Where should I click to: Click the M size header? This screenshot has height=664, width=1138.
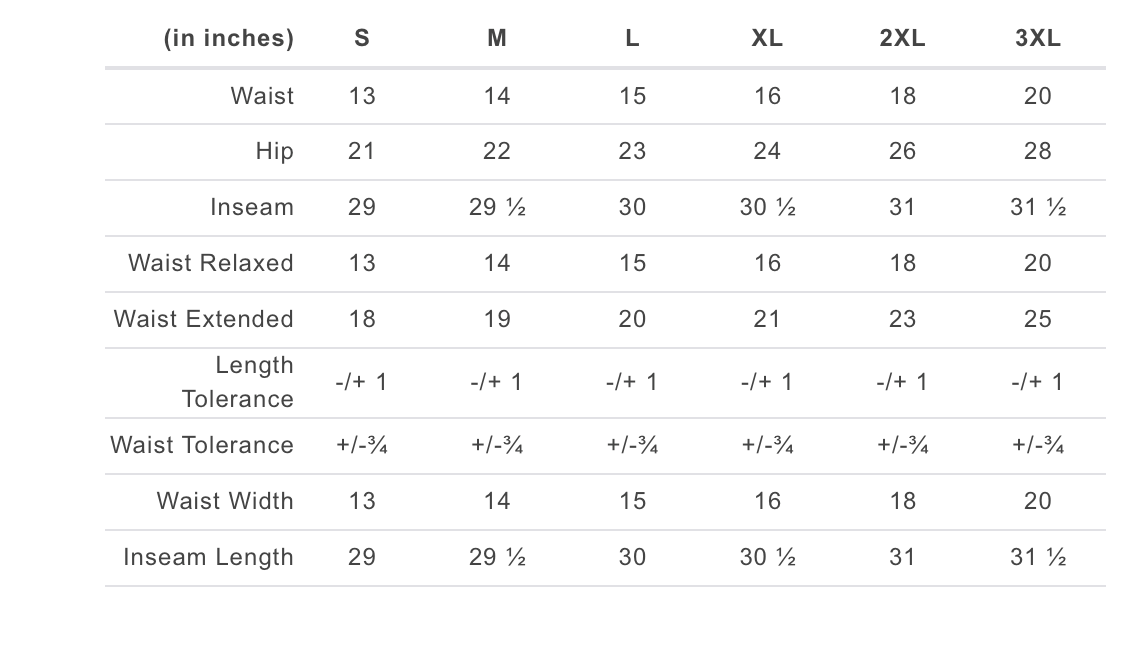pyautogui.click(x=496, y=38)
